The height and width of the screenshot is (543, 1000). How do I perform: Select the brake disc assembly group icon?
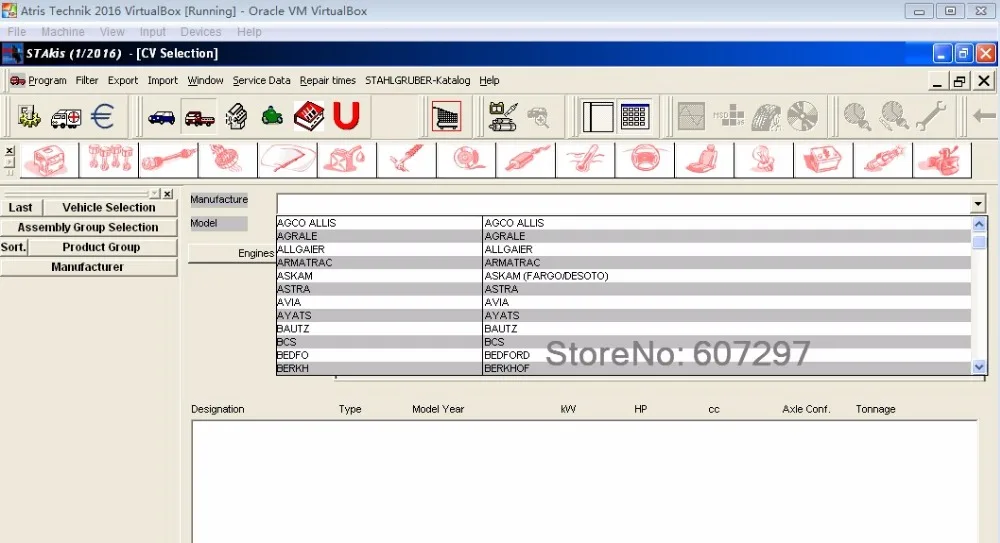tap(466, 160)
